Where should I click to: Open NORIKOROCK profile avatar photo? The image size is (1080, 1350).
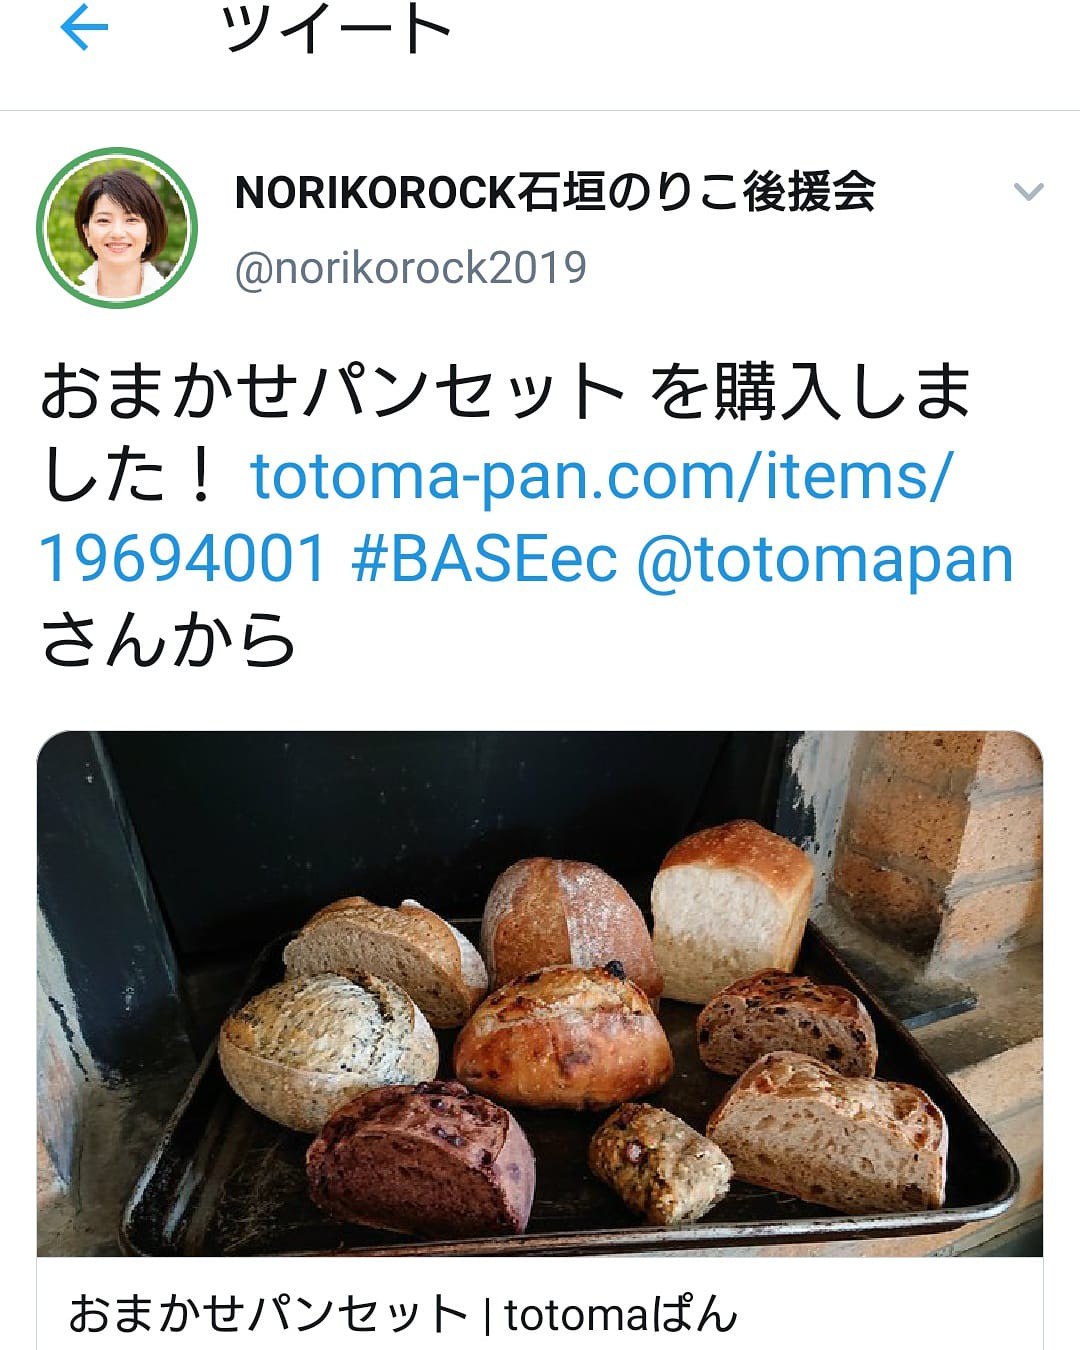(117, 228)
